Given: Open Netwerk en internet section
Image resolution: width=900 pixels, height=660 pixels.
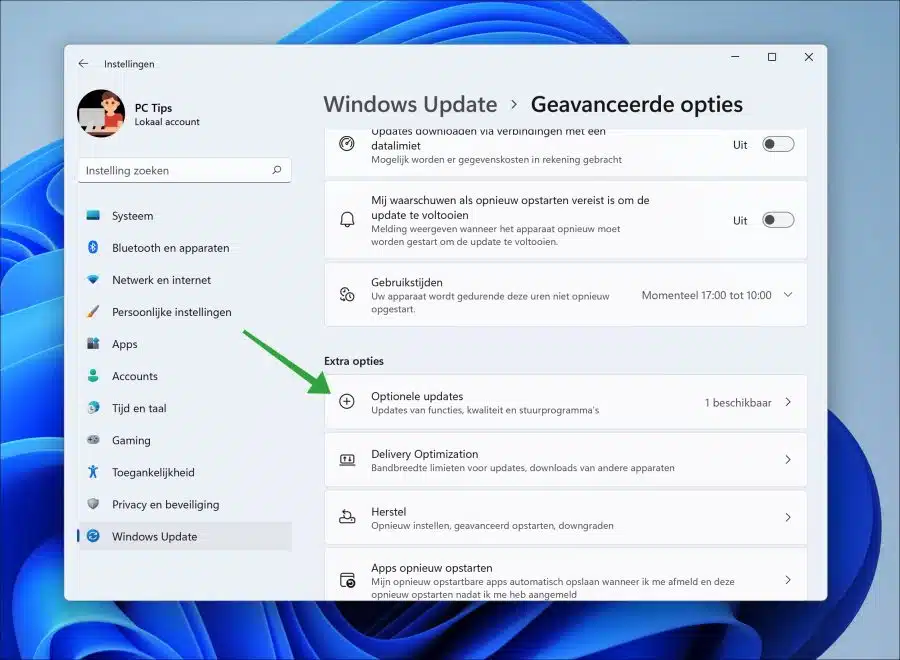Looking at the screenshot, I should coord(185,280).
